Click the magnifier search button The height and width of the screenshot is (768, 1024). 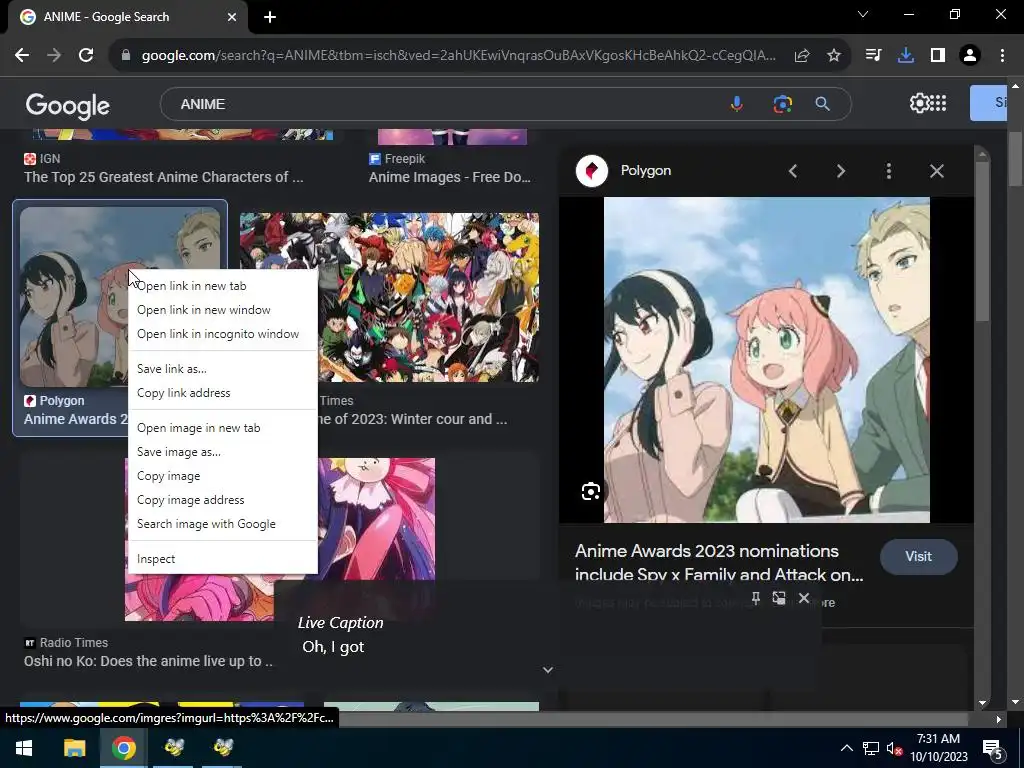822,104
